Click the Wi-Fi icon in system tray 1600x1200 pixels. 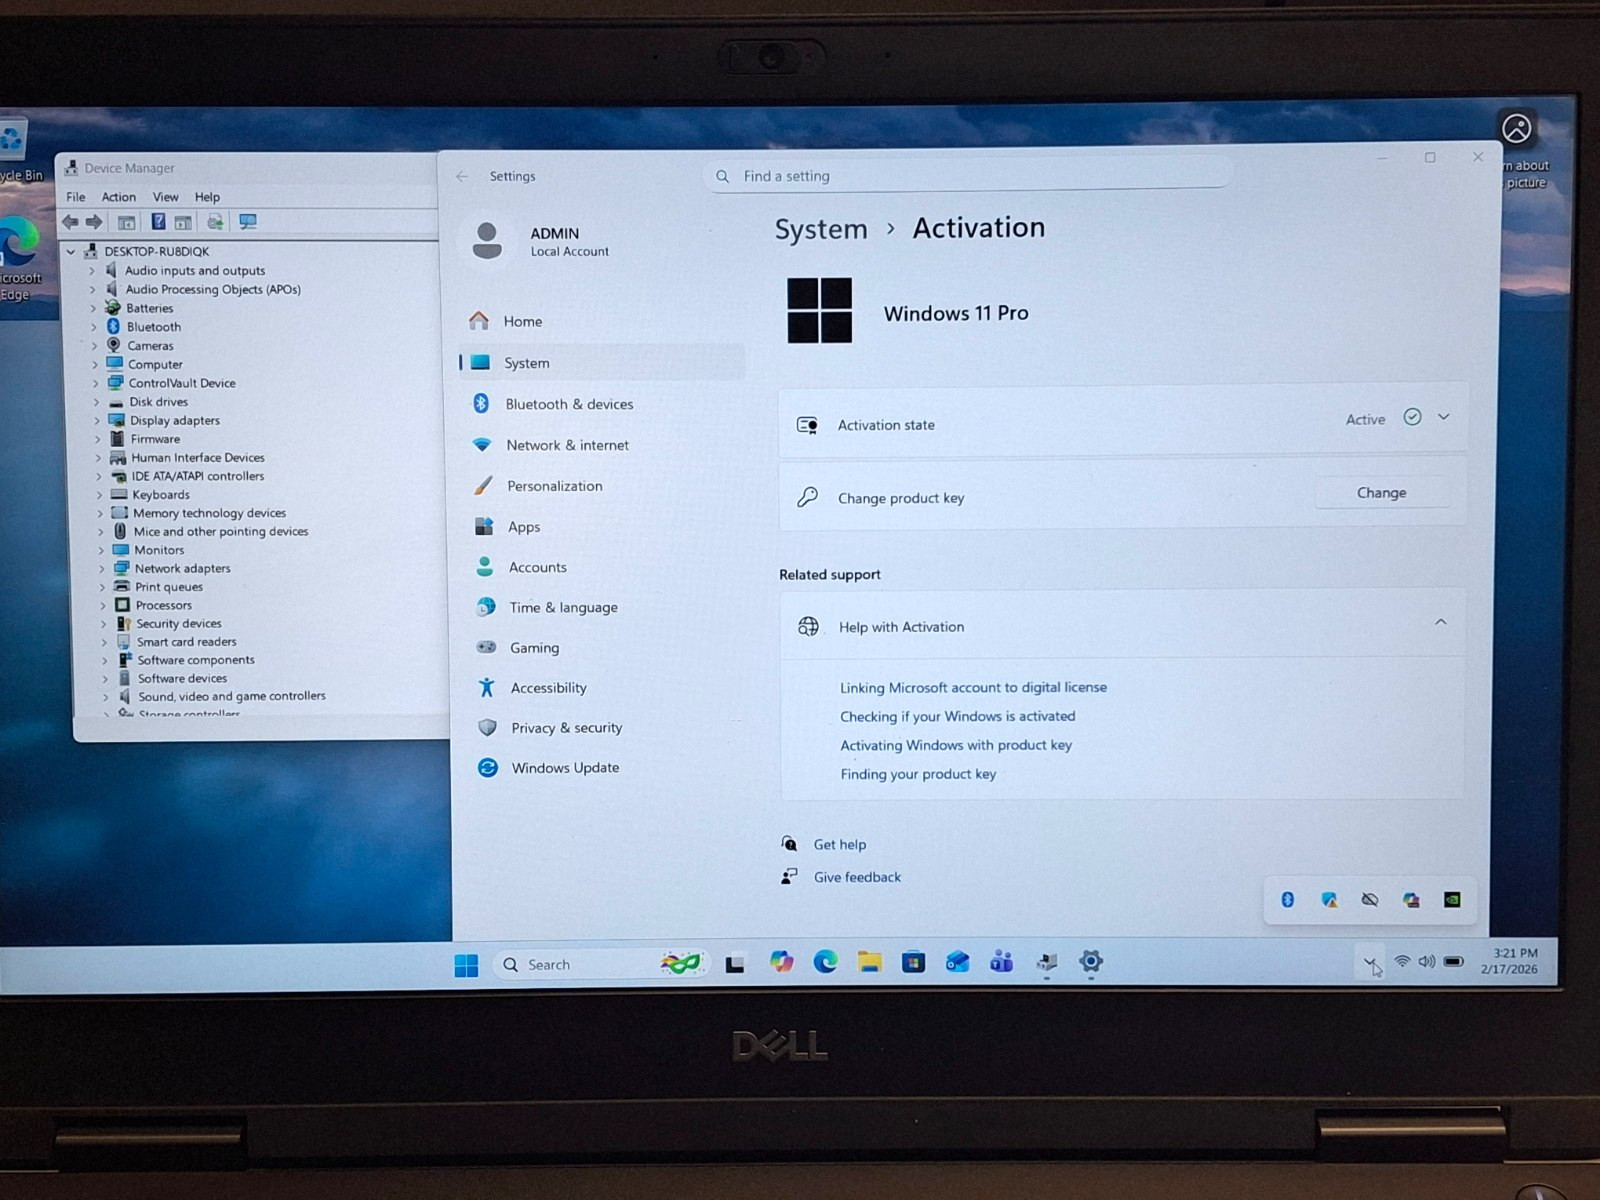coord(1402,961)
